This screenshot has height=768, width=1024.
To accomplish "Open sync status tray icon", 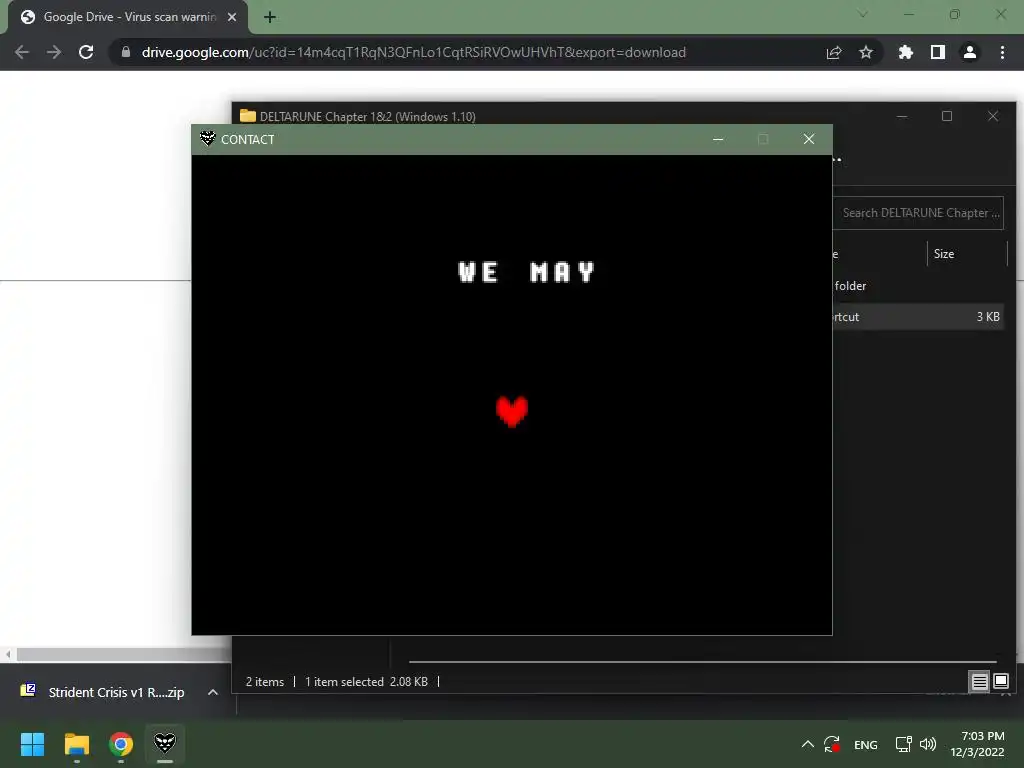I will coord(832,744).
